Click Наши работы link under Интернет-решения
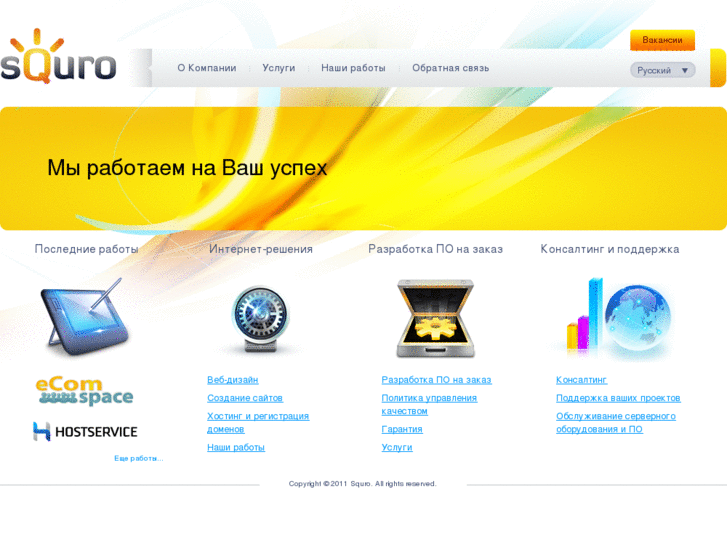727x545 pixels. [236, 447]
